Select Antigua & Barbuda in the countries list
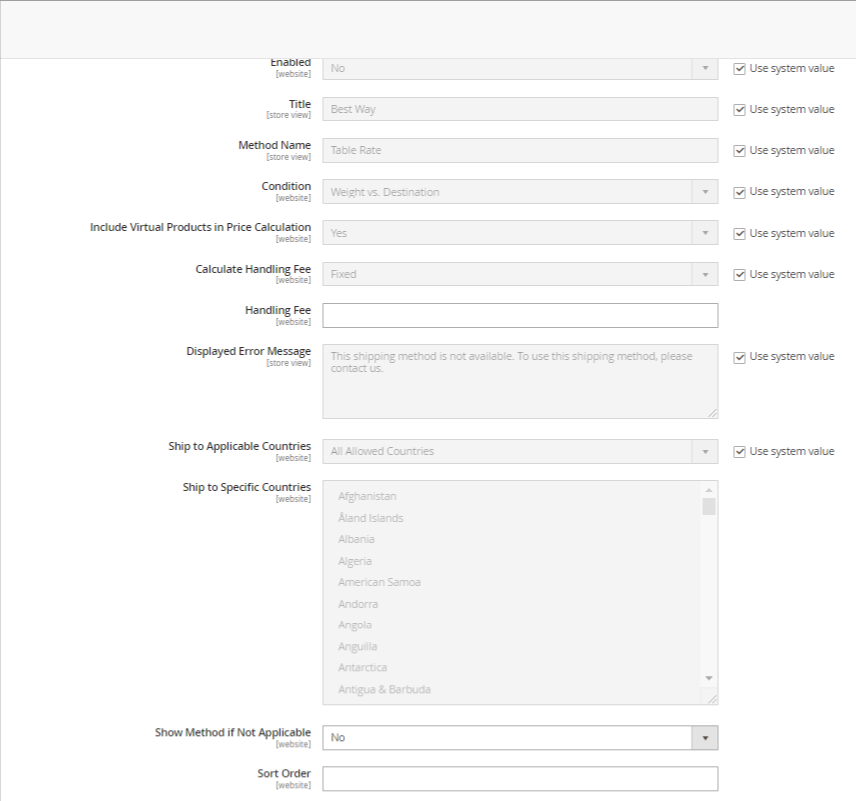 pyautogui.click(x=384, y=689)
